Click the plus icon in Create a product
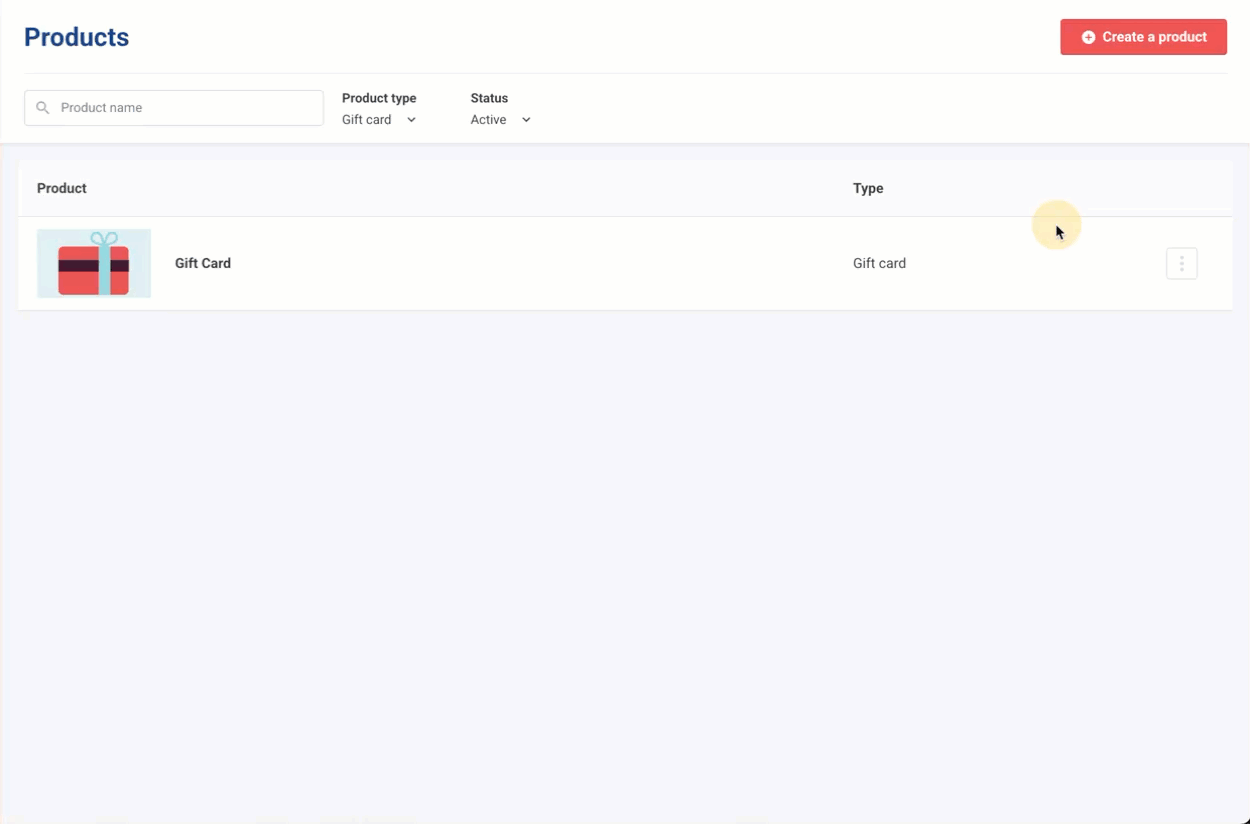This screenshot has height=824, width=1250. pos(1088,37)
